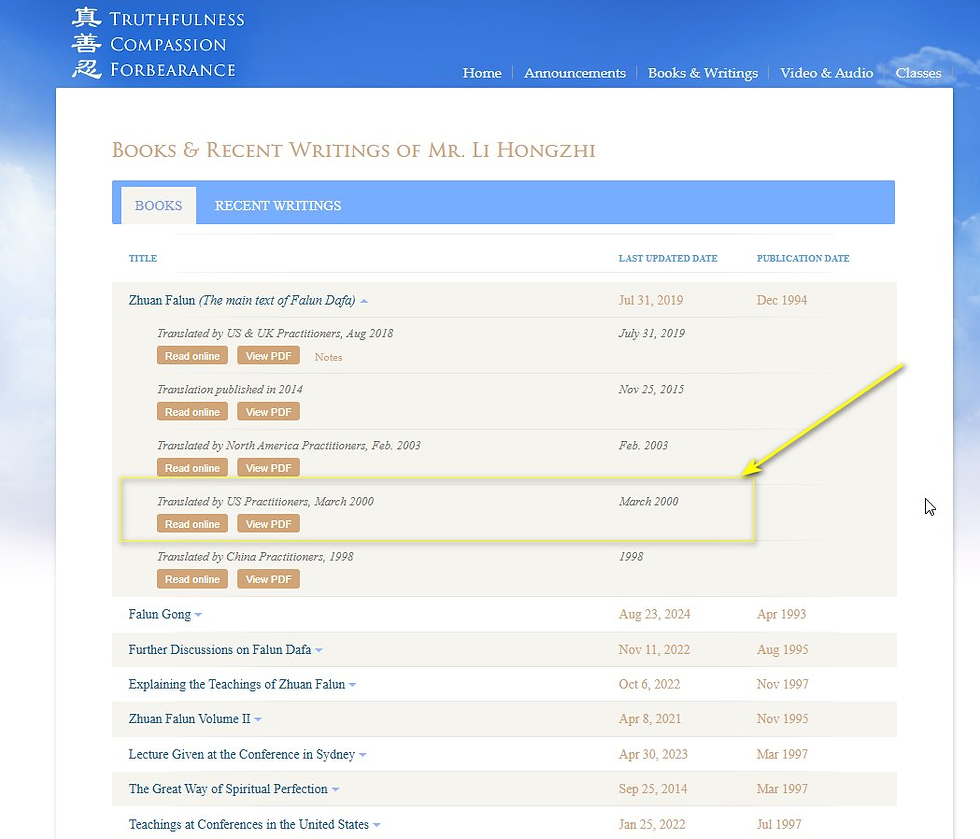The image size is (980, 839).
Task: Click the Jan 25, 2022 updated date
Action: 652,824
